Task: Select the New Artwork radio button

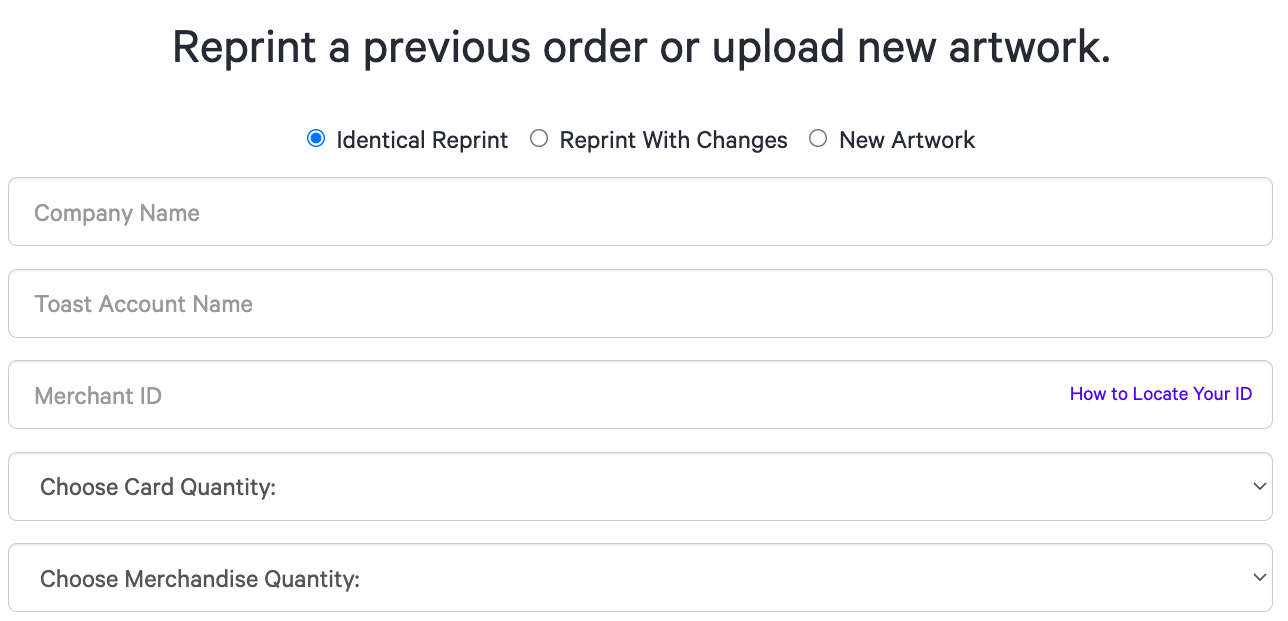Action: [818, 139]
